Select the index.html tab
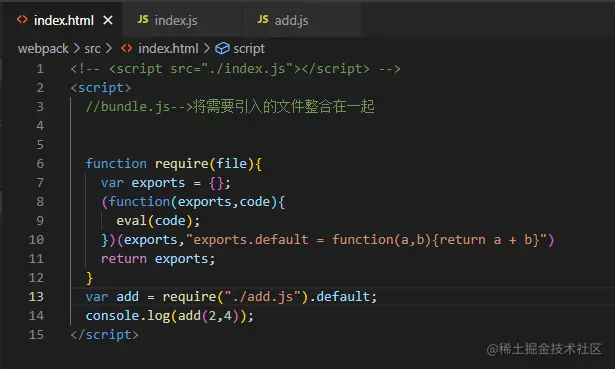Viewport: 615px width, 369px height. (x=64, y=20)
